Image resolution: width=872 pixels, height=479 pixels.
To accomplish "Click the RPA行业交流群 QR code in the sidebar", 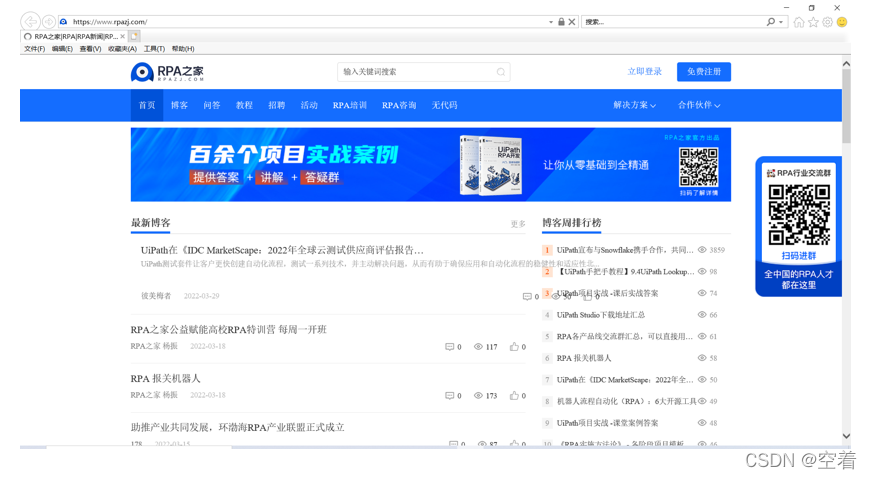I will coord(799,215).
